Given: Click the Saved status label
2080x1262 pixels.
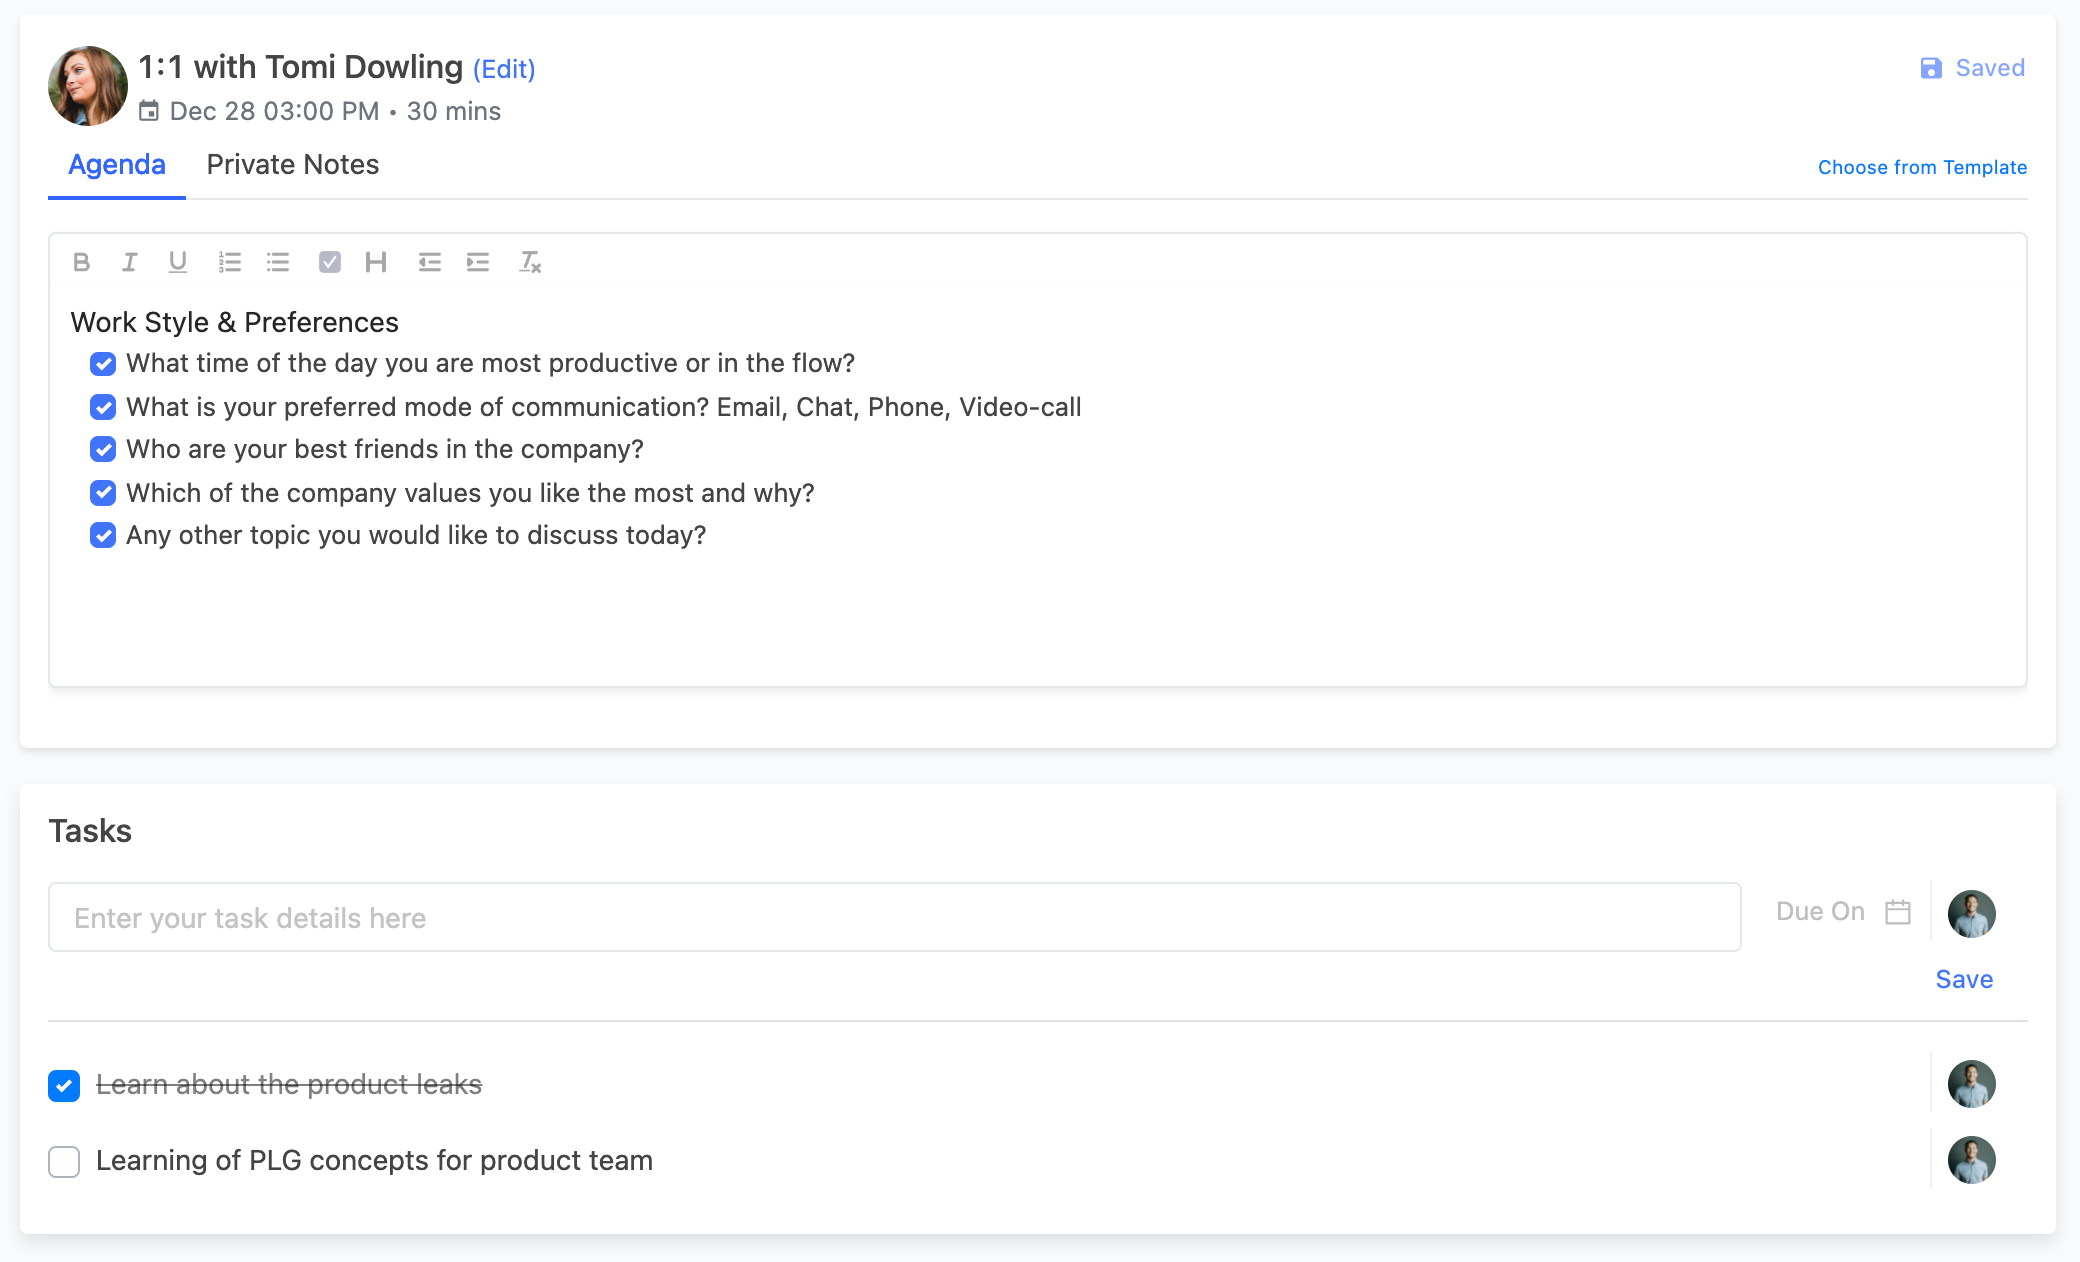Looking at the screenshot, I should point(1990,68).
